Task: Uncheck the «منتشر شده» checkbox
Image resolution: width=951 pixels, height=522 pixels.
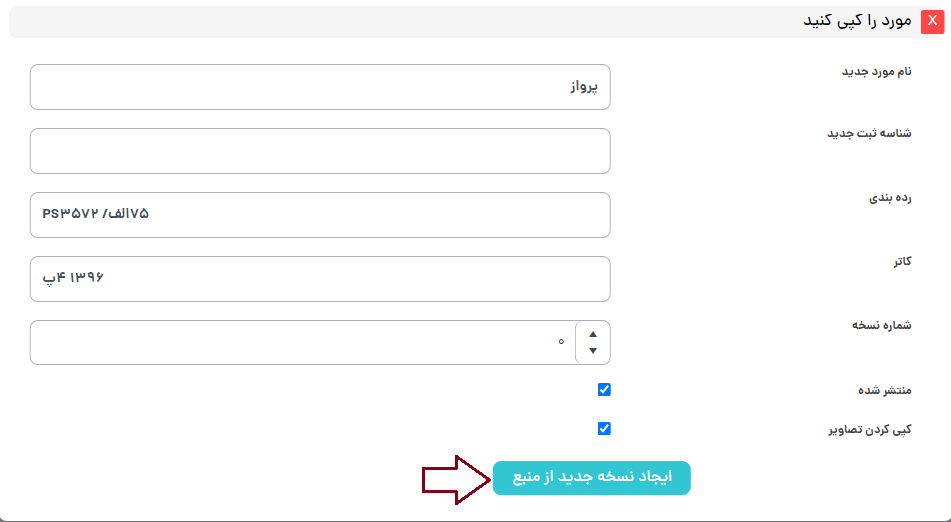Action: pyautogui.click(x=604, y=390)
